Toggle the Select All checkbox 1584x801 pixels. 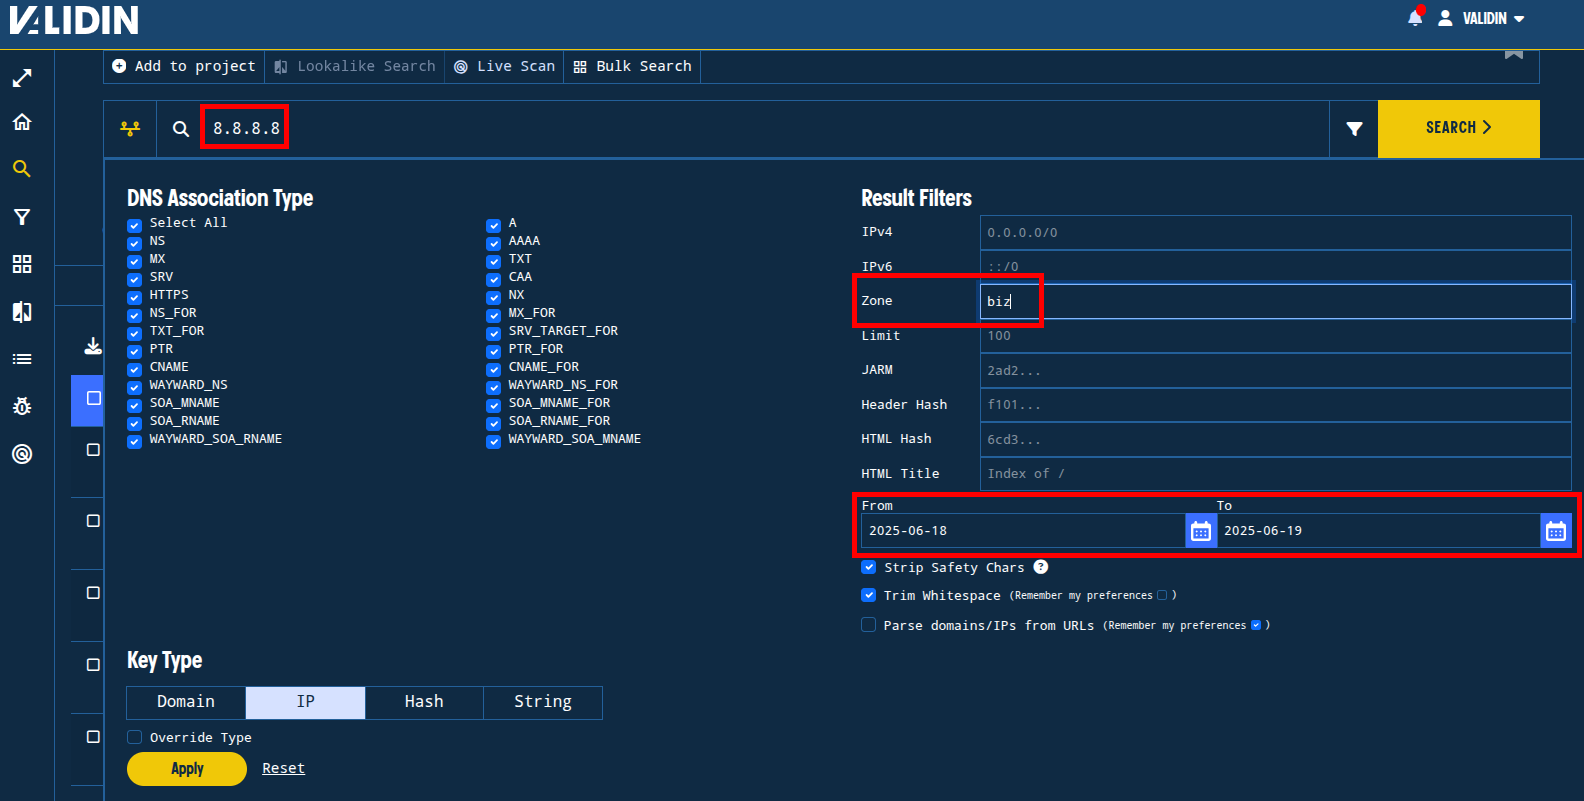coord(134,225)
